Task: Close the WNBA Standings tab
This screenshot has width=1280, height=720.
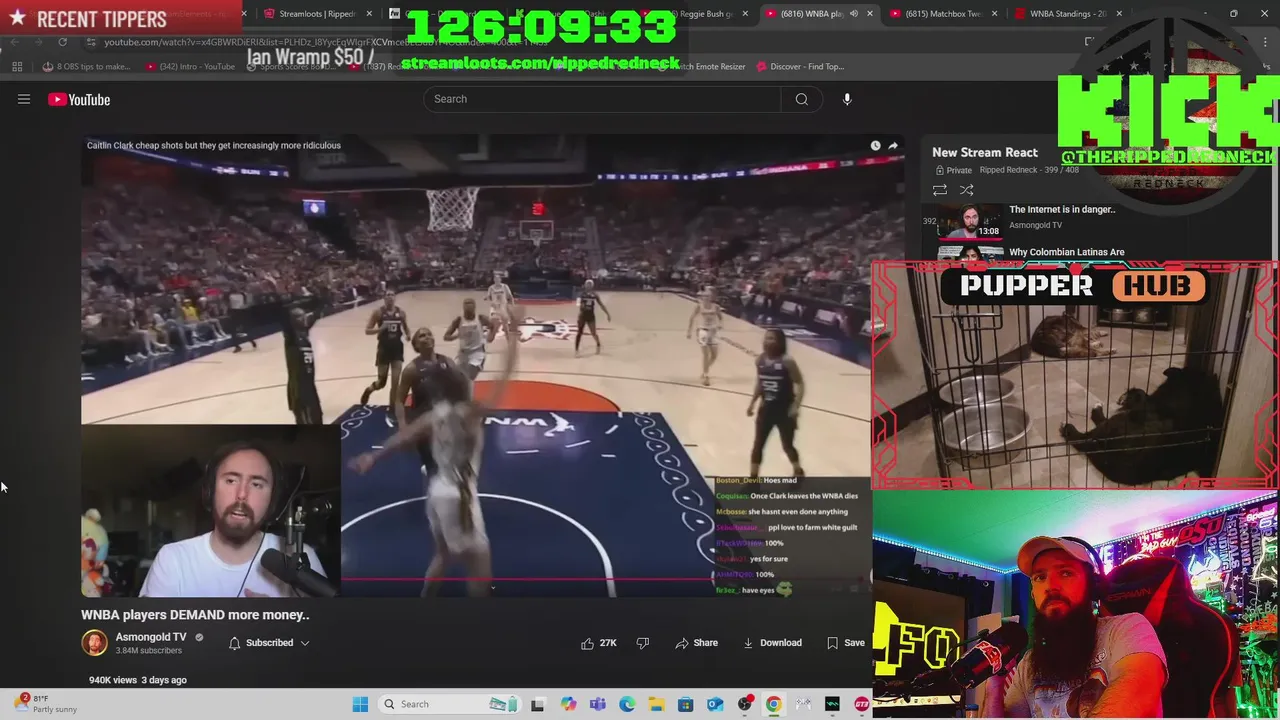Action: (x=1119, y=14)
